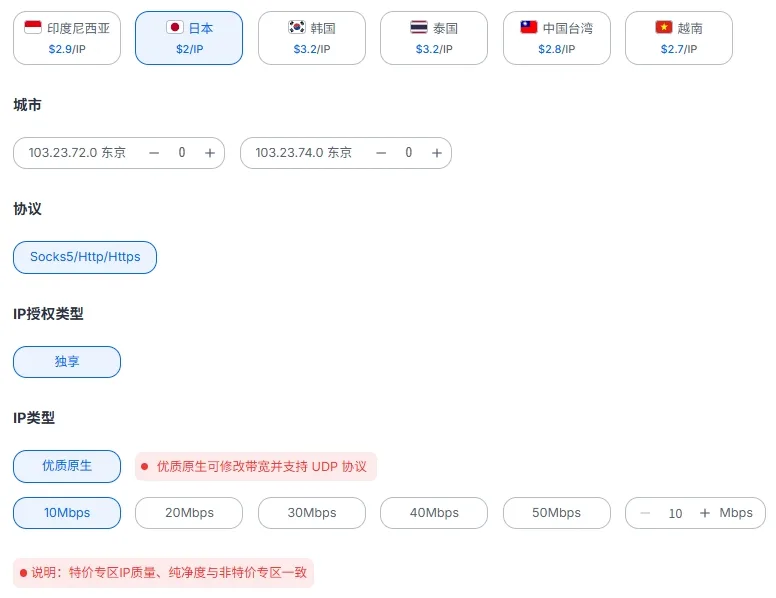Decrease the custom Mbps value
The width and height of the screenshot is (776, 598).
[x=645, y=513]
